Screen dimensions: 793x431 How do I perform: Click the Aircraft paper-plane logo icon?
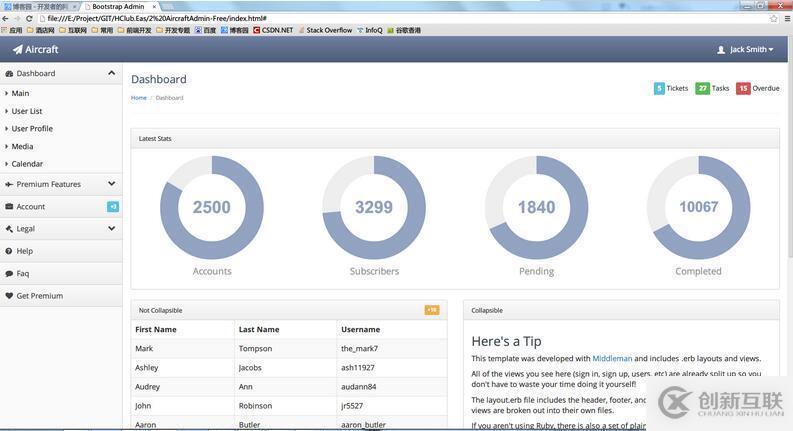pos(18,49)
